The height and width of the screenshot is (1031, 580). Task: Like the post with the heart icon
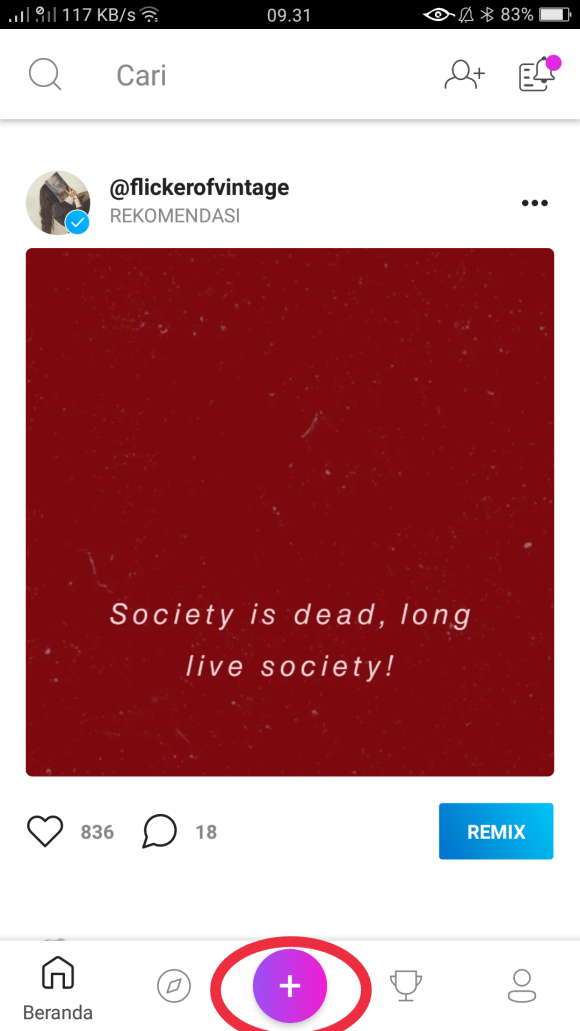coord(45,831)
